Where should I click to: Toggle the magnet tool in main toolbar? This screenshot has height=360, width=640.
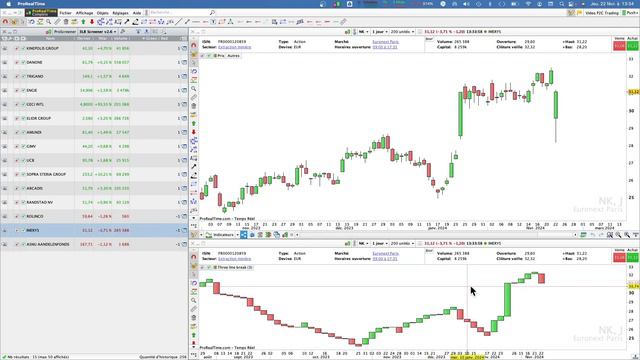pyautogui.click(x=5, y=22)
